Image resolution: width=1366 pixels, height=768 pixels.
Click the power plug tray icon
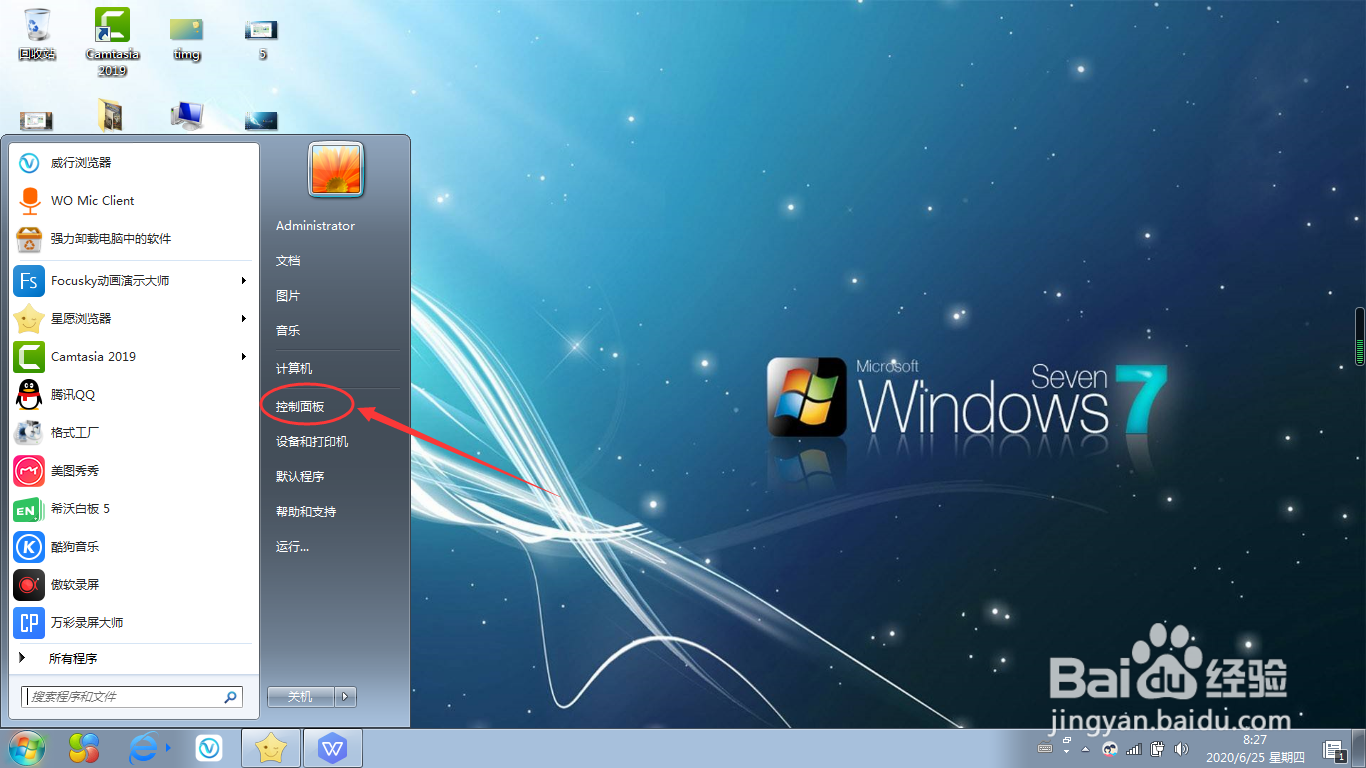(x=1157, y=748)
